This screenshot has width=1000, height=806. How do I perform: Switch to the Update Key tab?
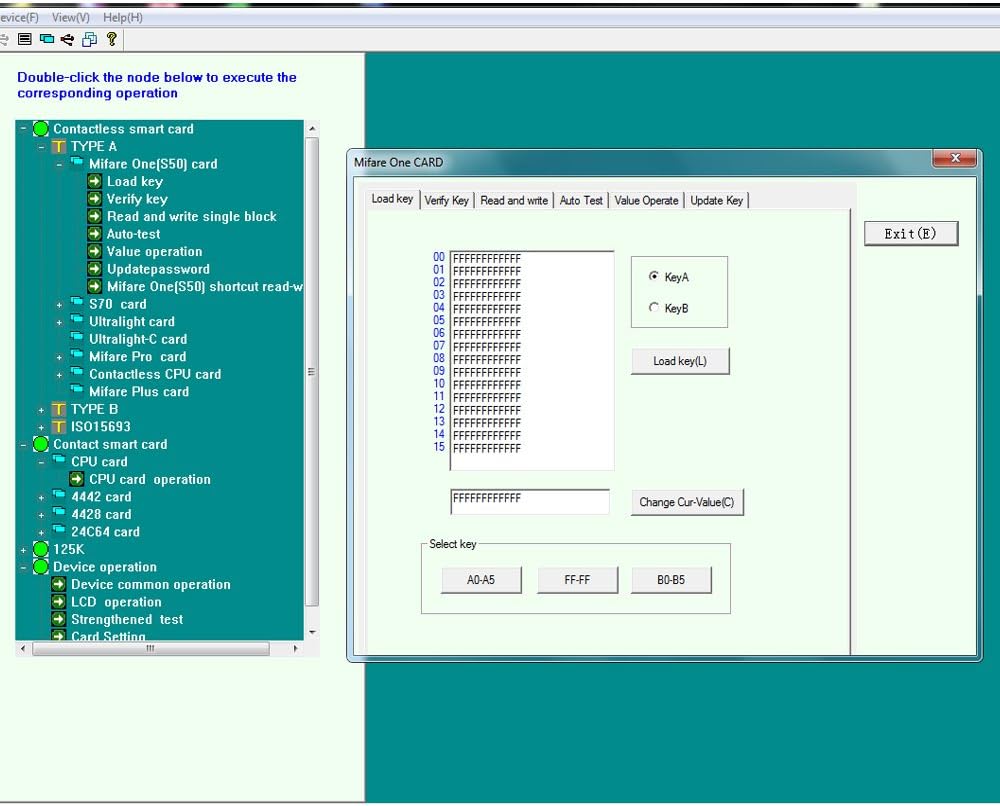point(717,200)
